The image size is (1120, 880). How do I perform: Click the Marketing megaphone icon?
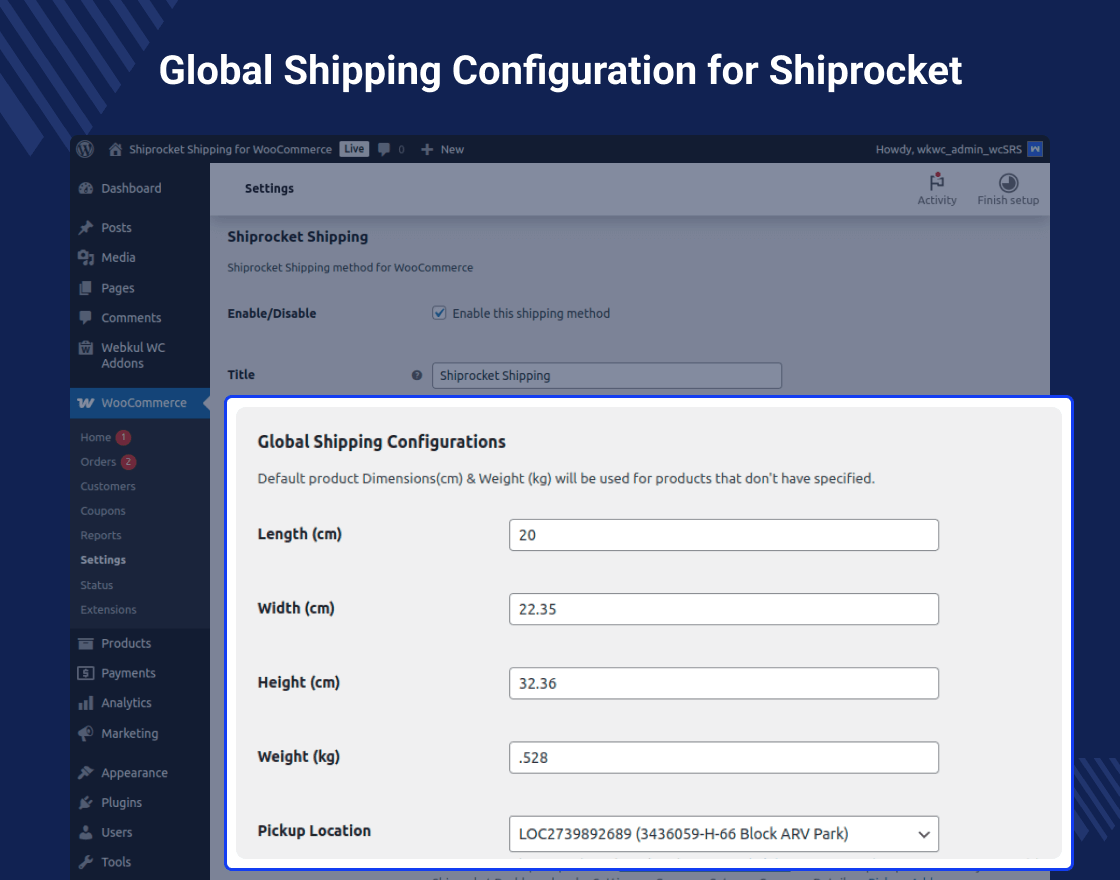[x=87, y=733]
